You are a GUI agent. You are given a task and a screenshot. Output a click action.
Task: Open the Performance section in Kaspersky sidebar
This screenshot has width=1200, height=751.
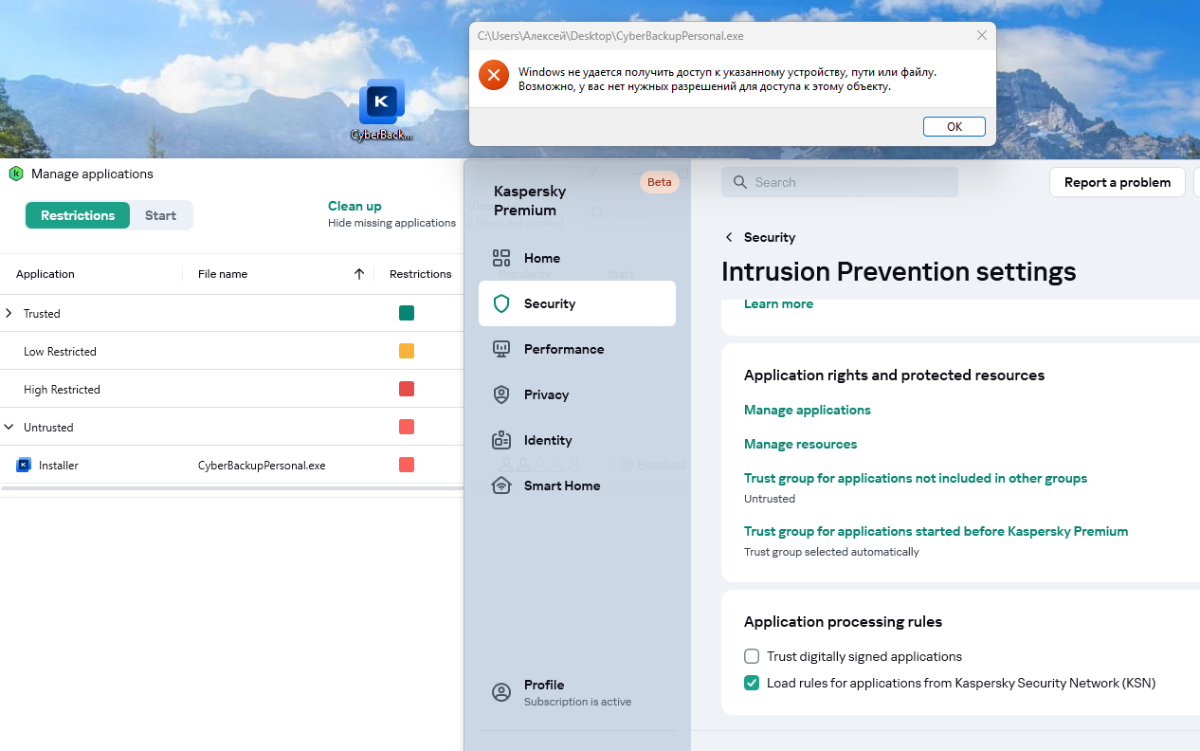(x=577, y=349)
